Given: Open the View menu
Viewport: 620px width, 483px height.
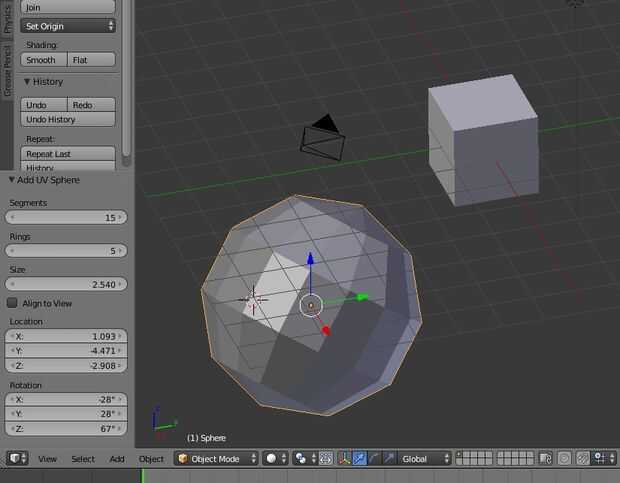Looking at the screenshot, I should pos(47,459).
